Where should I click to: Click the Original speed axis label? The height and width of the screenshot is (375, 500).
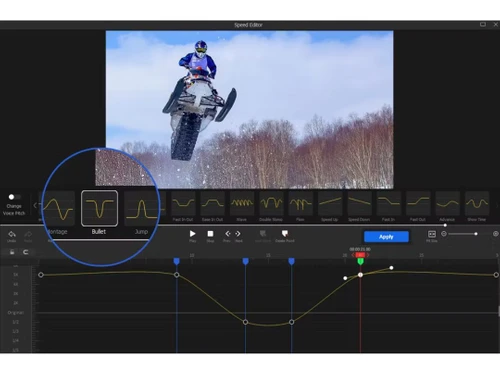pos(15,313)
